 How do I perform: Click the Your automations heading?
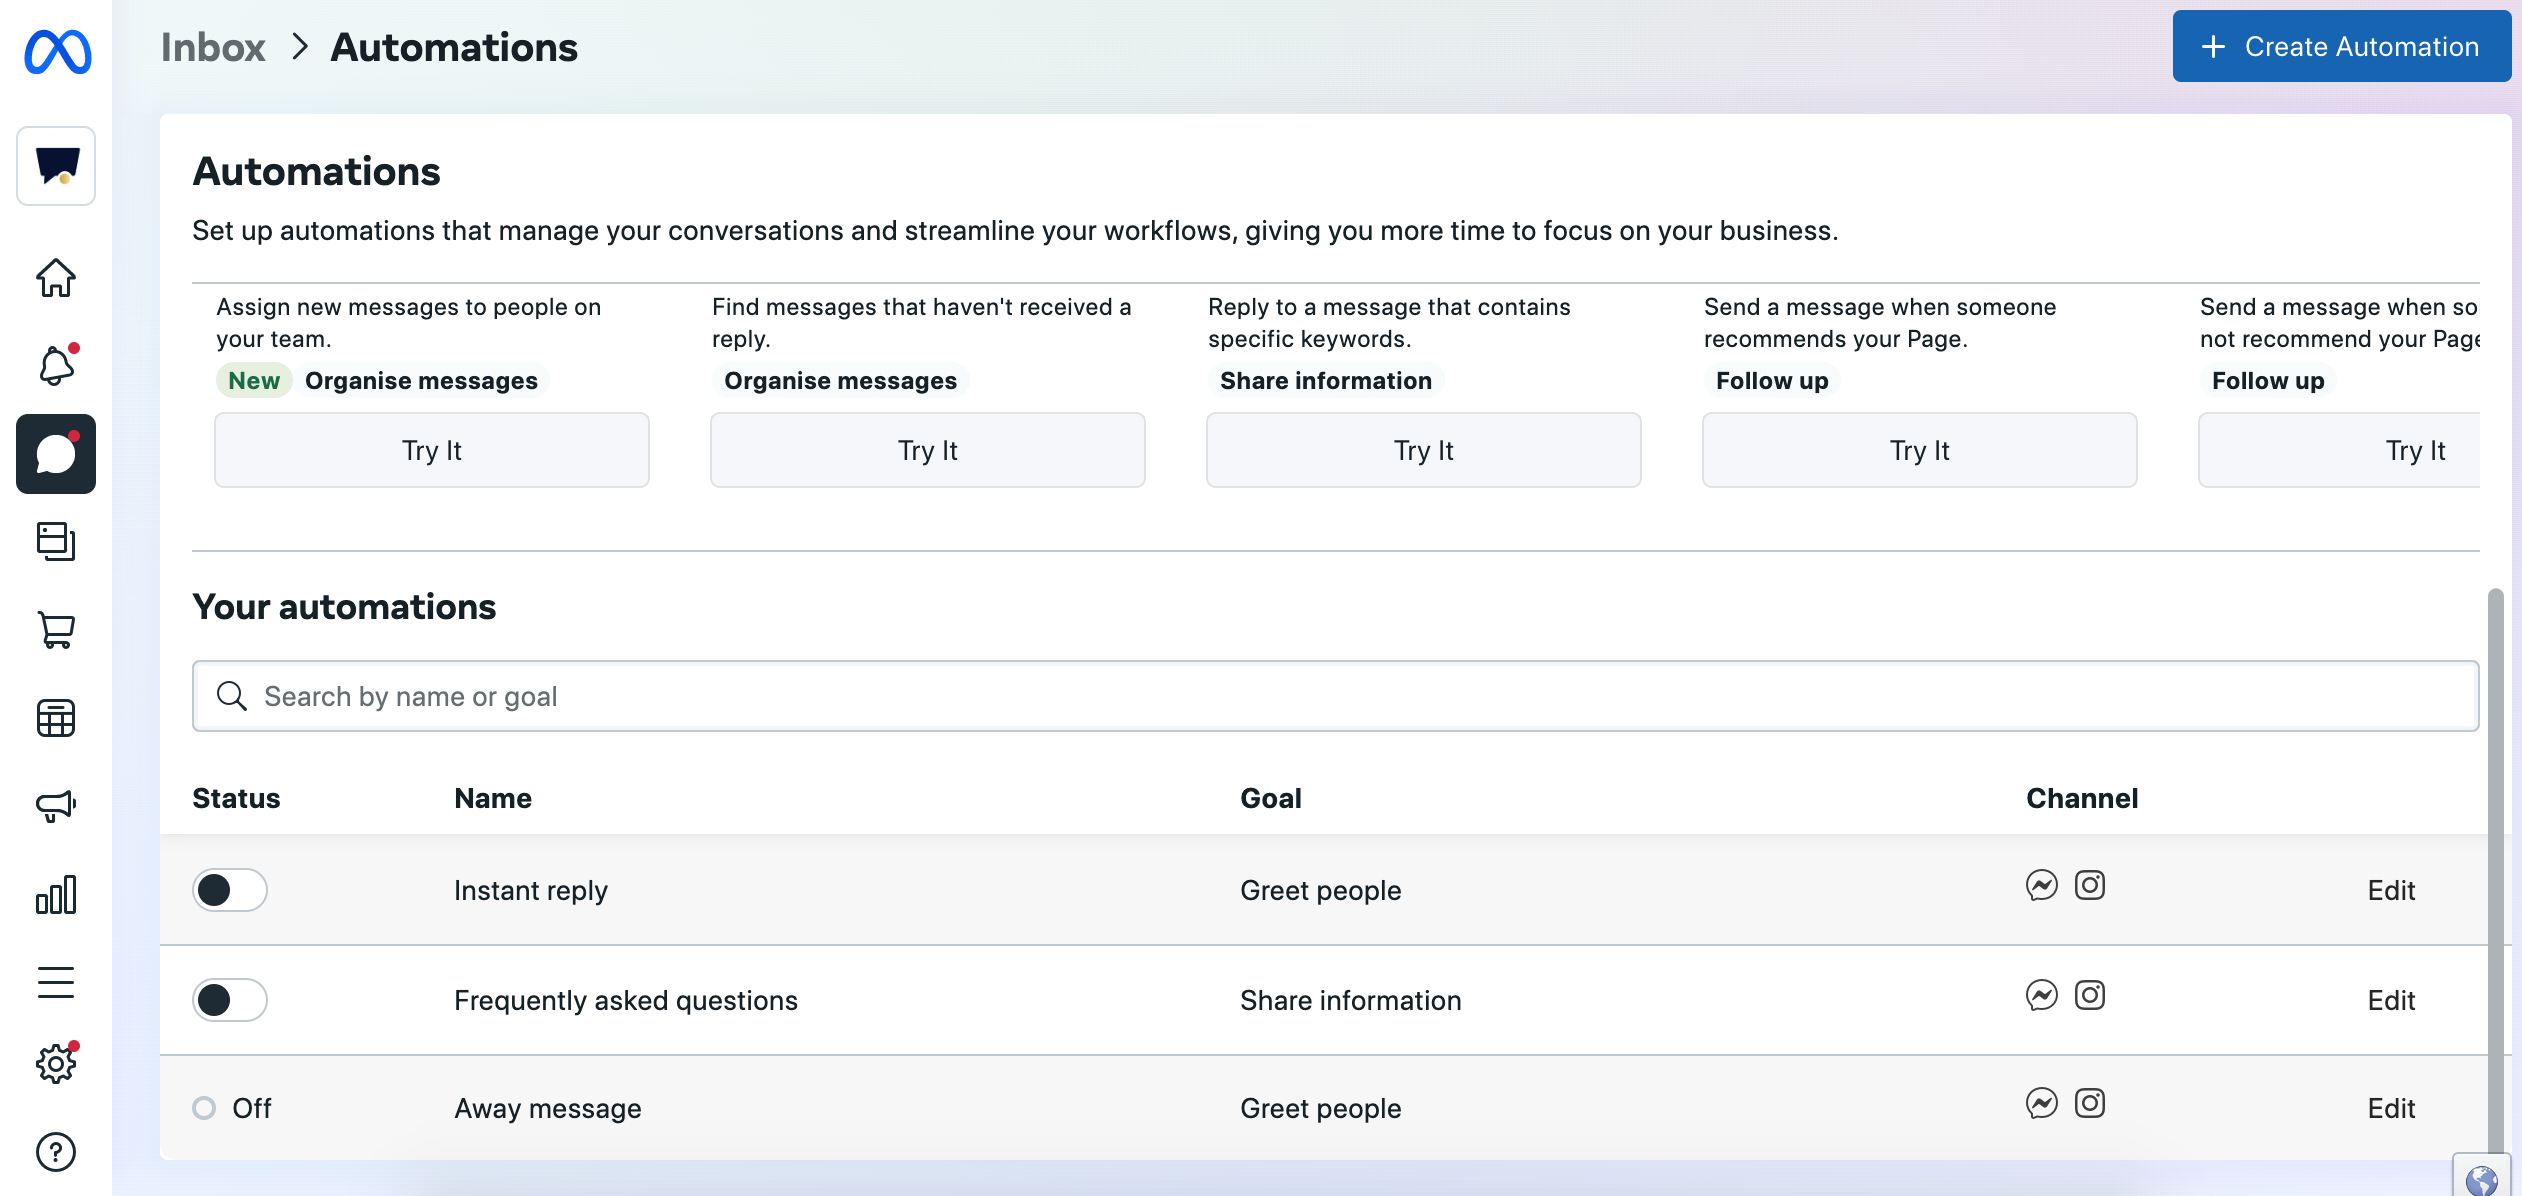344,607
